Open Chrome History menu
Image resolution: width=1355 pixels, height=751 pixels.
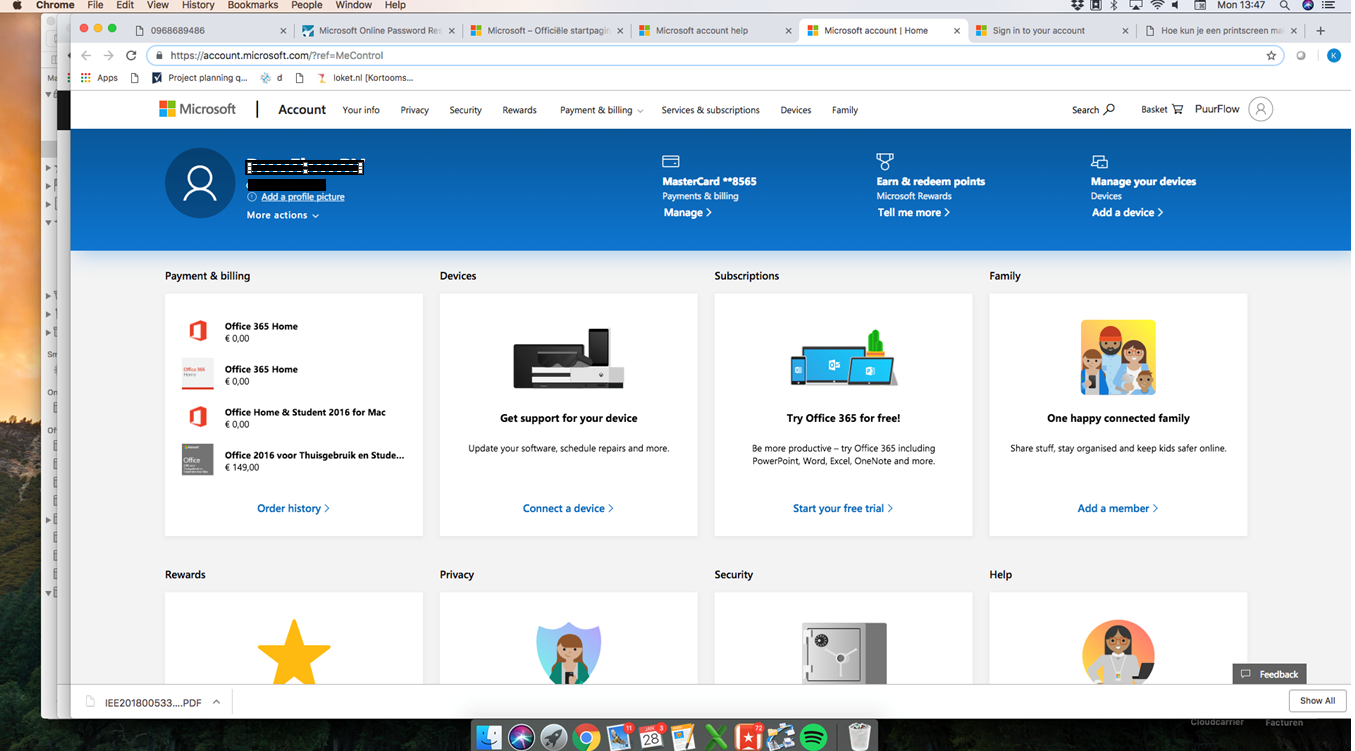(198, 6)
